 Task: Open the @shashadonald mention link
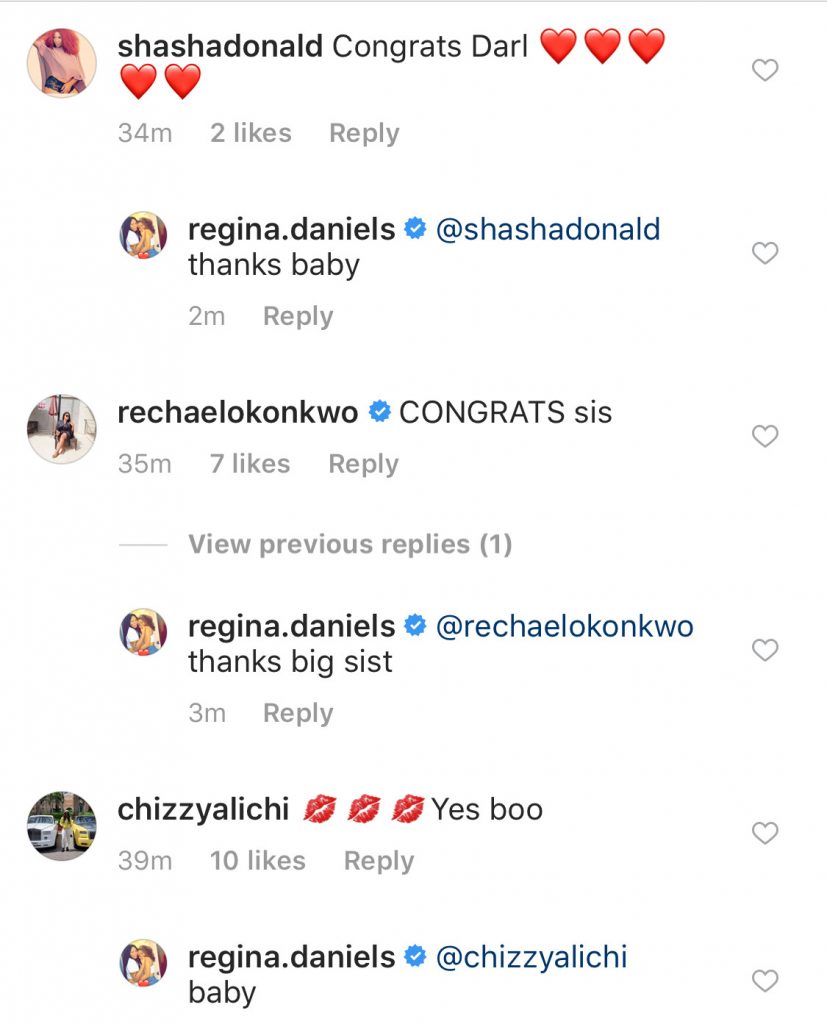click(548, 229)
